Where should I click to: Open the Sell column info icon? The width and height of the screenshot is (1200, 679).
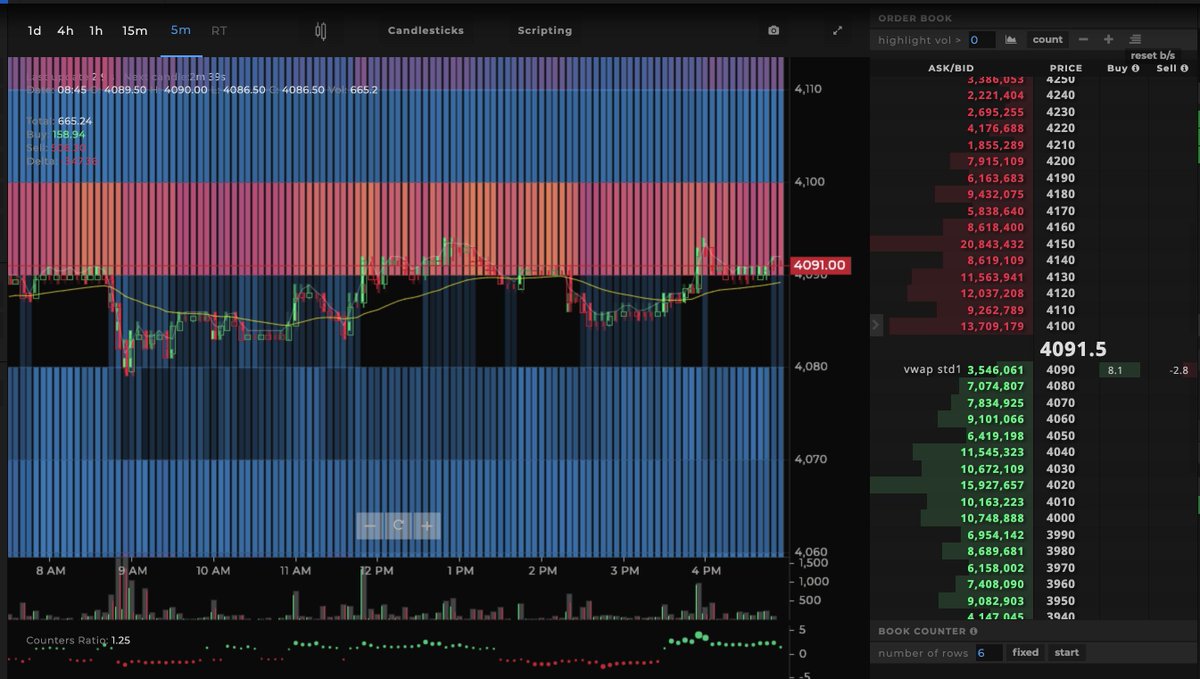coord(1183,68)
